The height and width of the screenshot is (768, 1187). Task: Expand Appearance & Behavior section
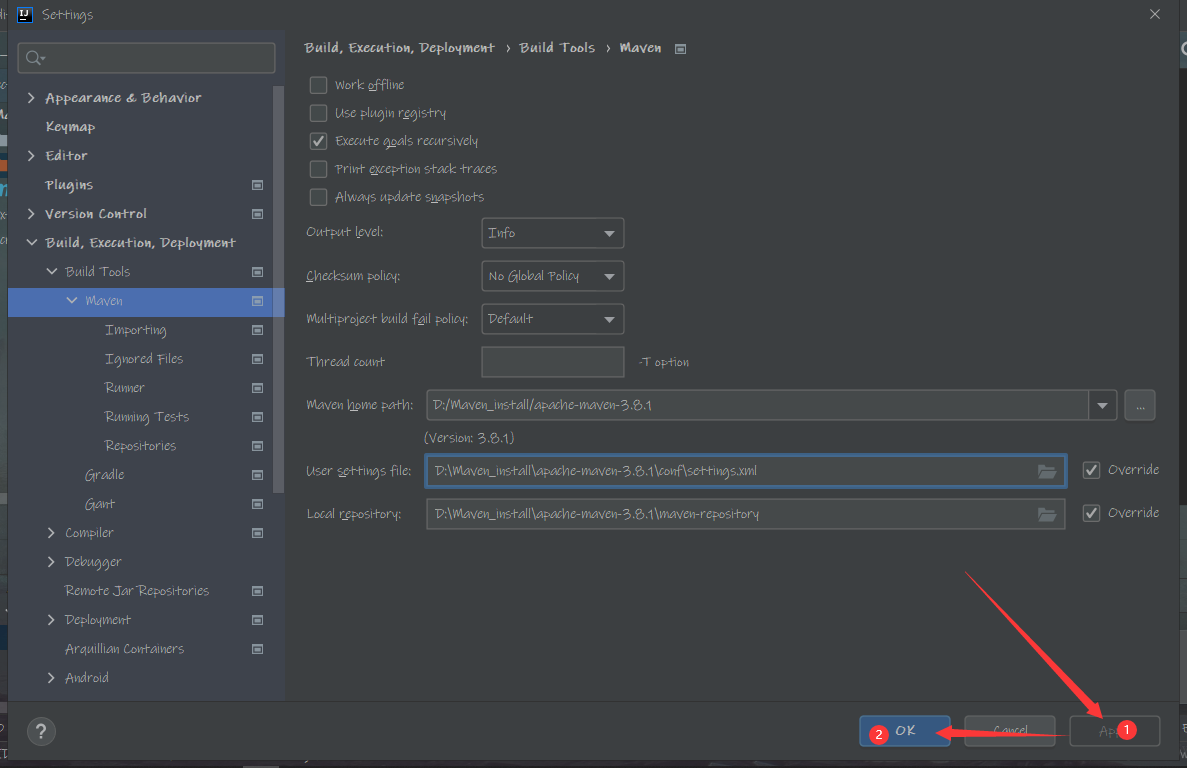tap(31, 98)
